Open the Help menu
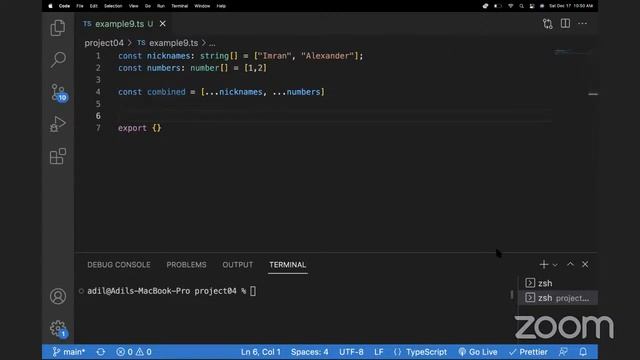This screenshot has width=640, height=360. (221, 6)
